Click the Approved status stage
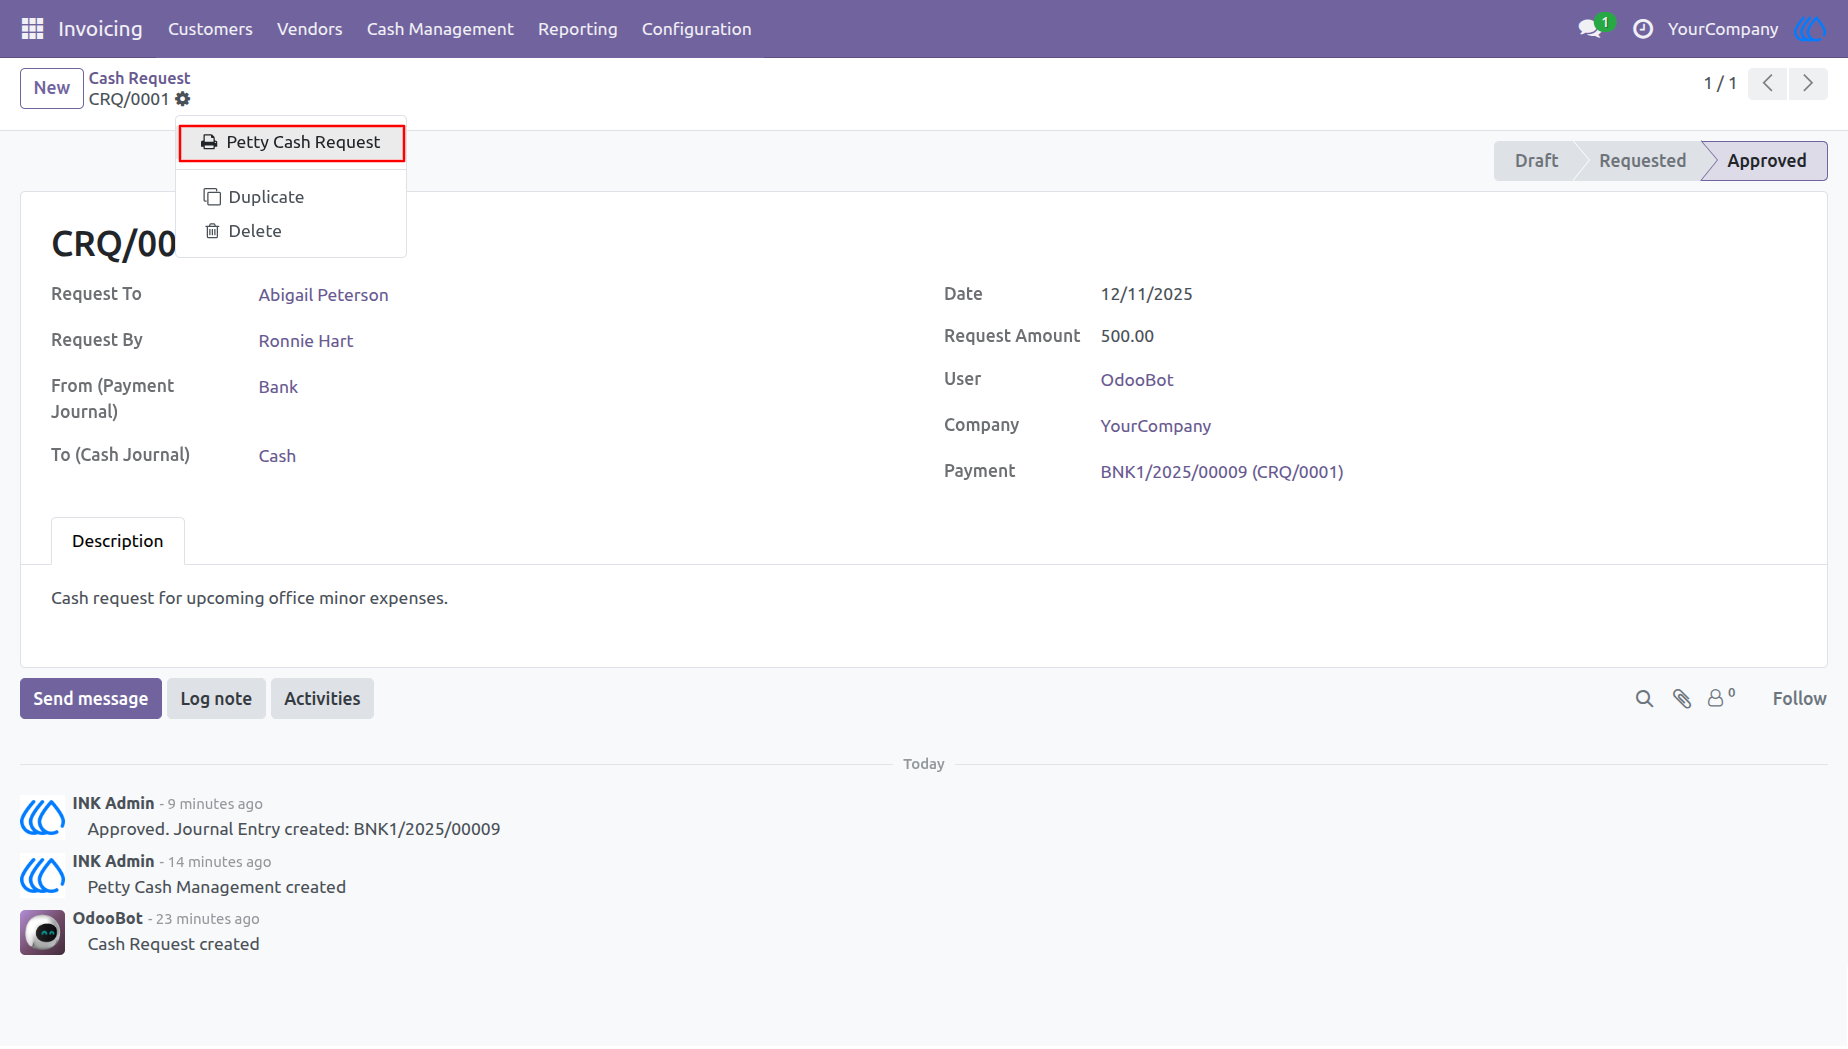 click(x=1767, y=161)
